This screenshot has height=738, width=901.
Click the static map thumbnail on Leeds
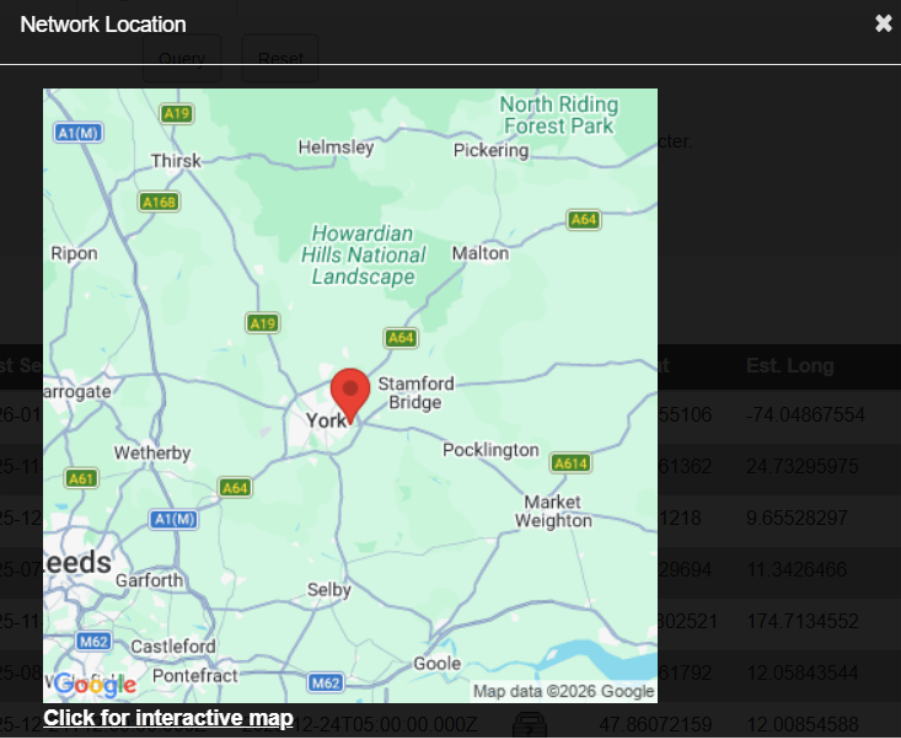(x=78, y=562)
